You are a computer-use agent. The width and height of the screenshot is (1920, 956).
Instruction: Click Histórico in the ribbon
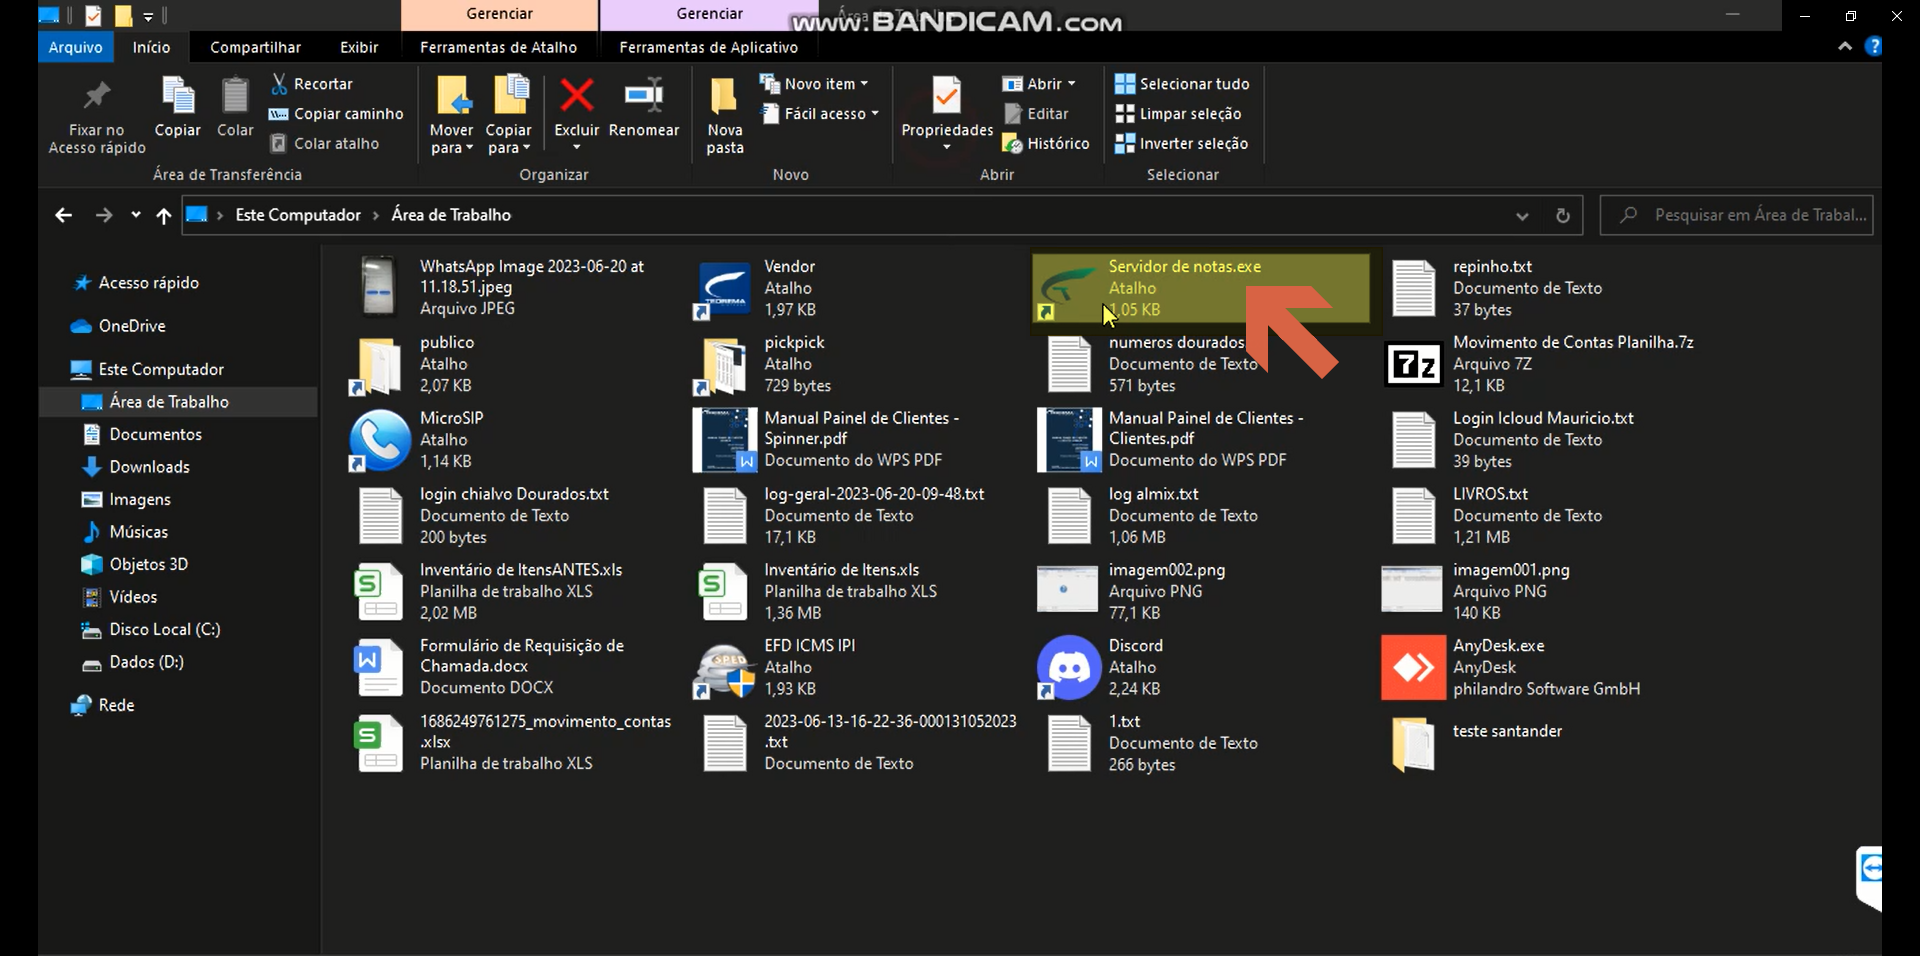pos(1046,144)
